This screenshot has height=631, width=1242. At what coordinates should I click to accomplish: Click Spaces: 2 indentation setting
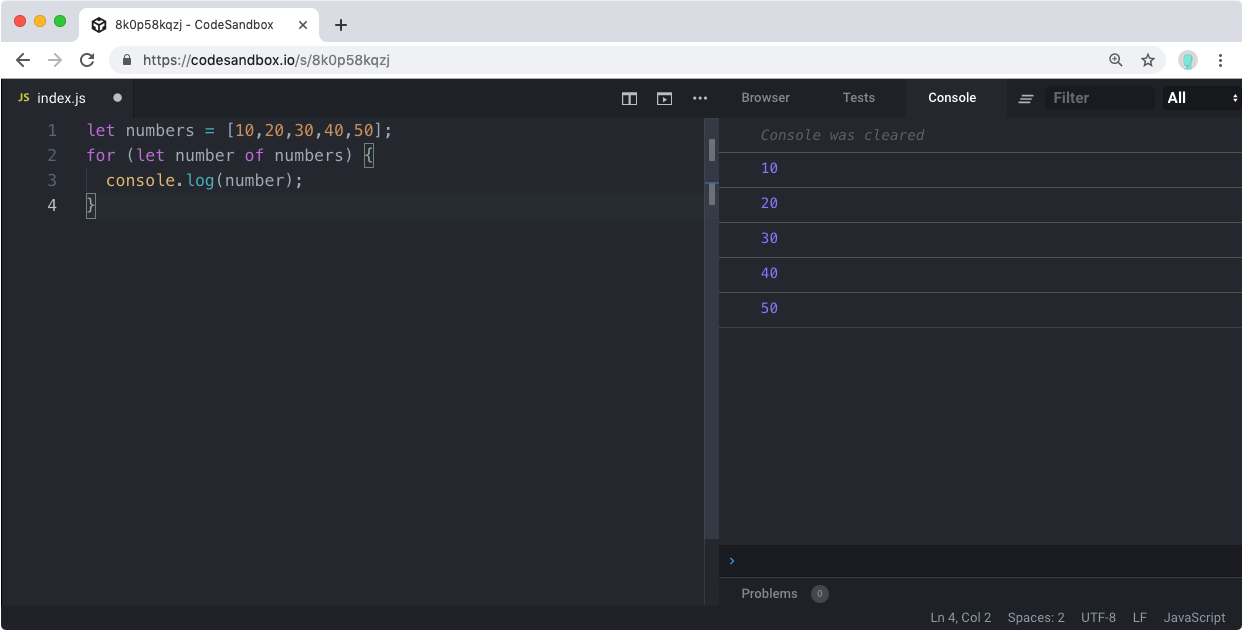[1036, 618]
